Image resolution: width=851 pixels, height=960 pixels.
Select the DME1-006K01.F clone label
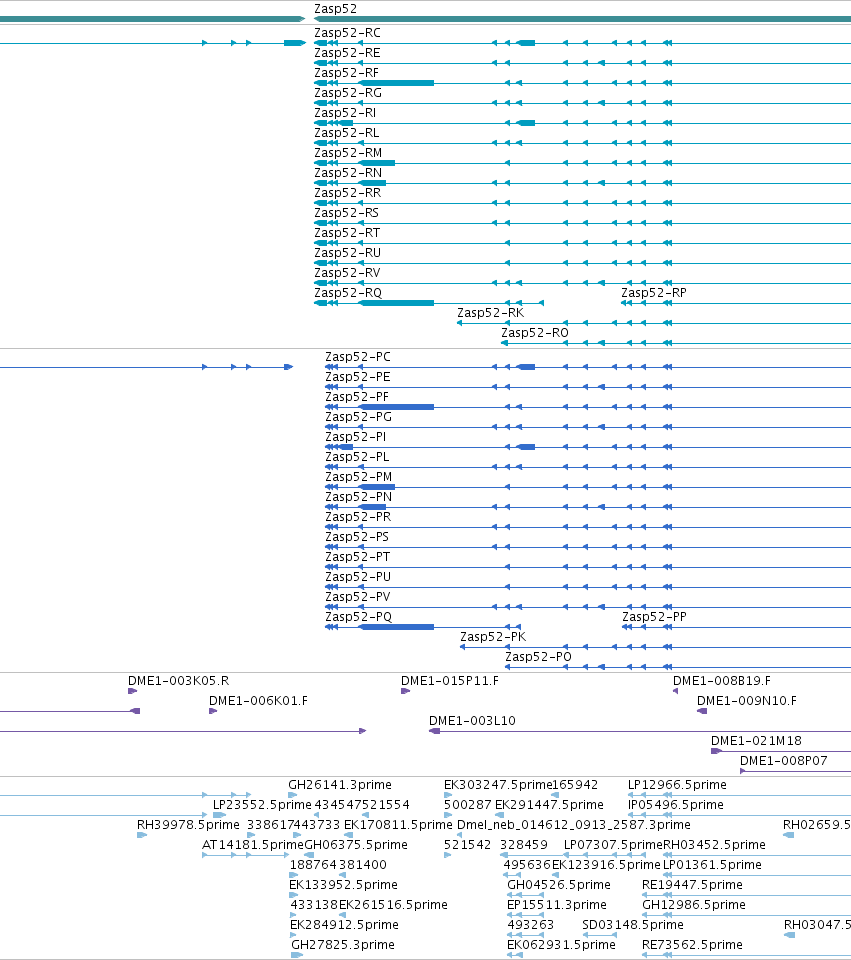258,701
